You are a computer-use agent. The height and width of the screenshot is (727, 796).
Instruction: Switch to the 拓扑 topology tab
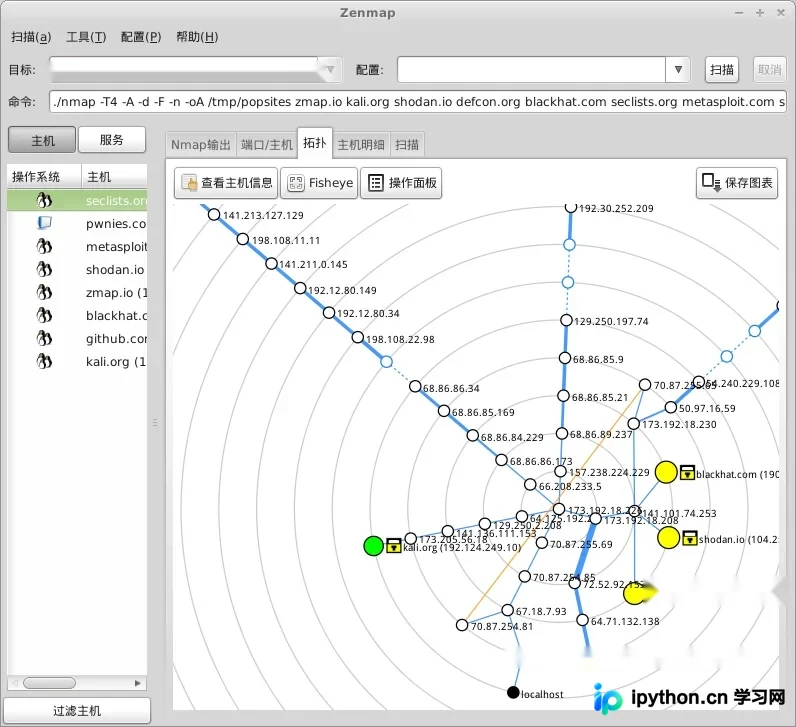point(314,143)
